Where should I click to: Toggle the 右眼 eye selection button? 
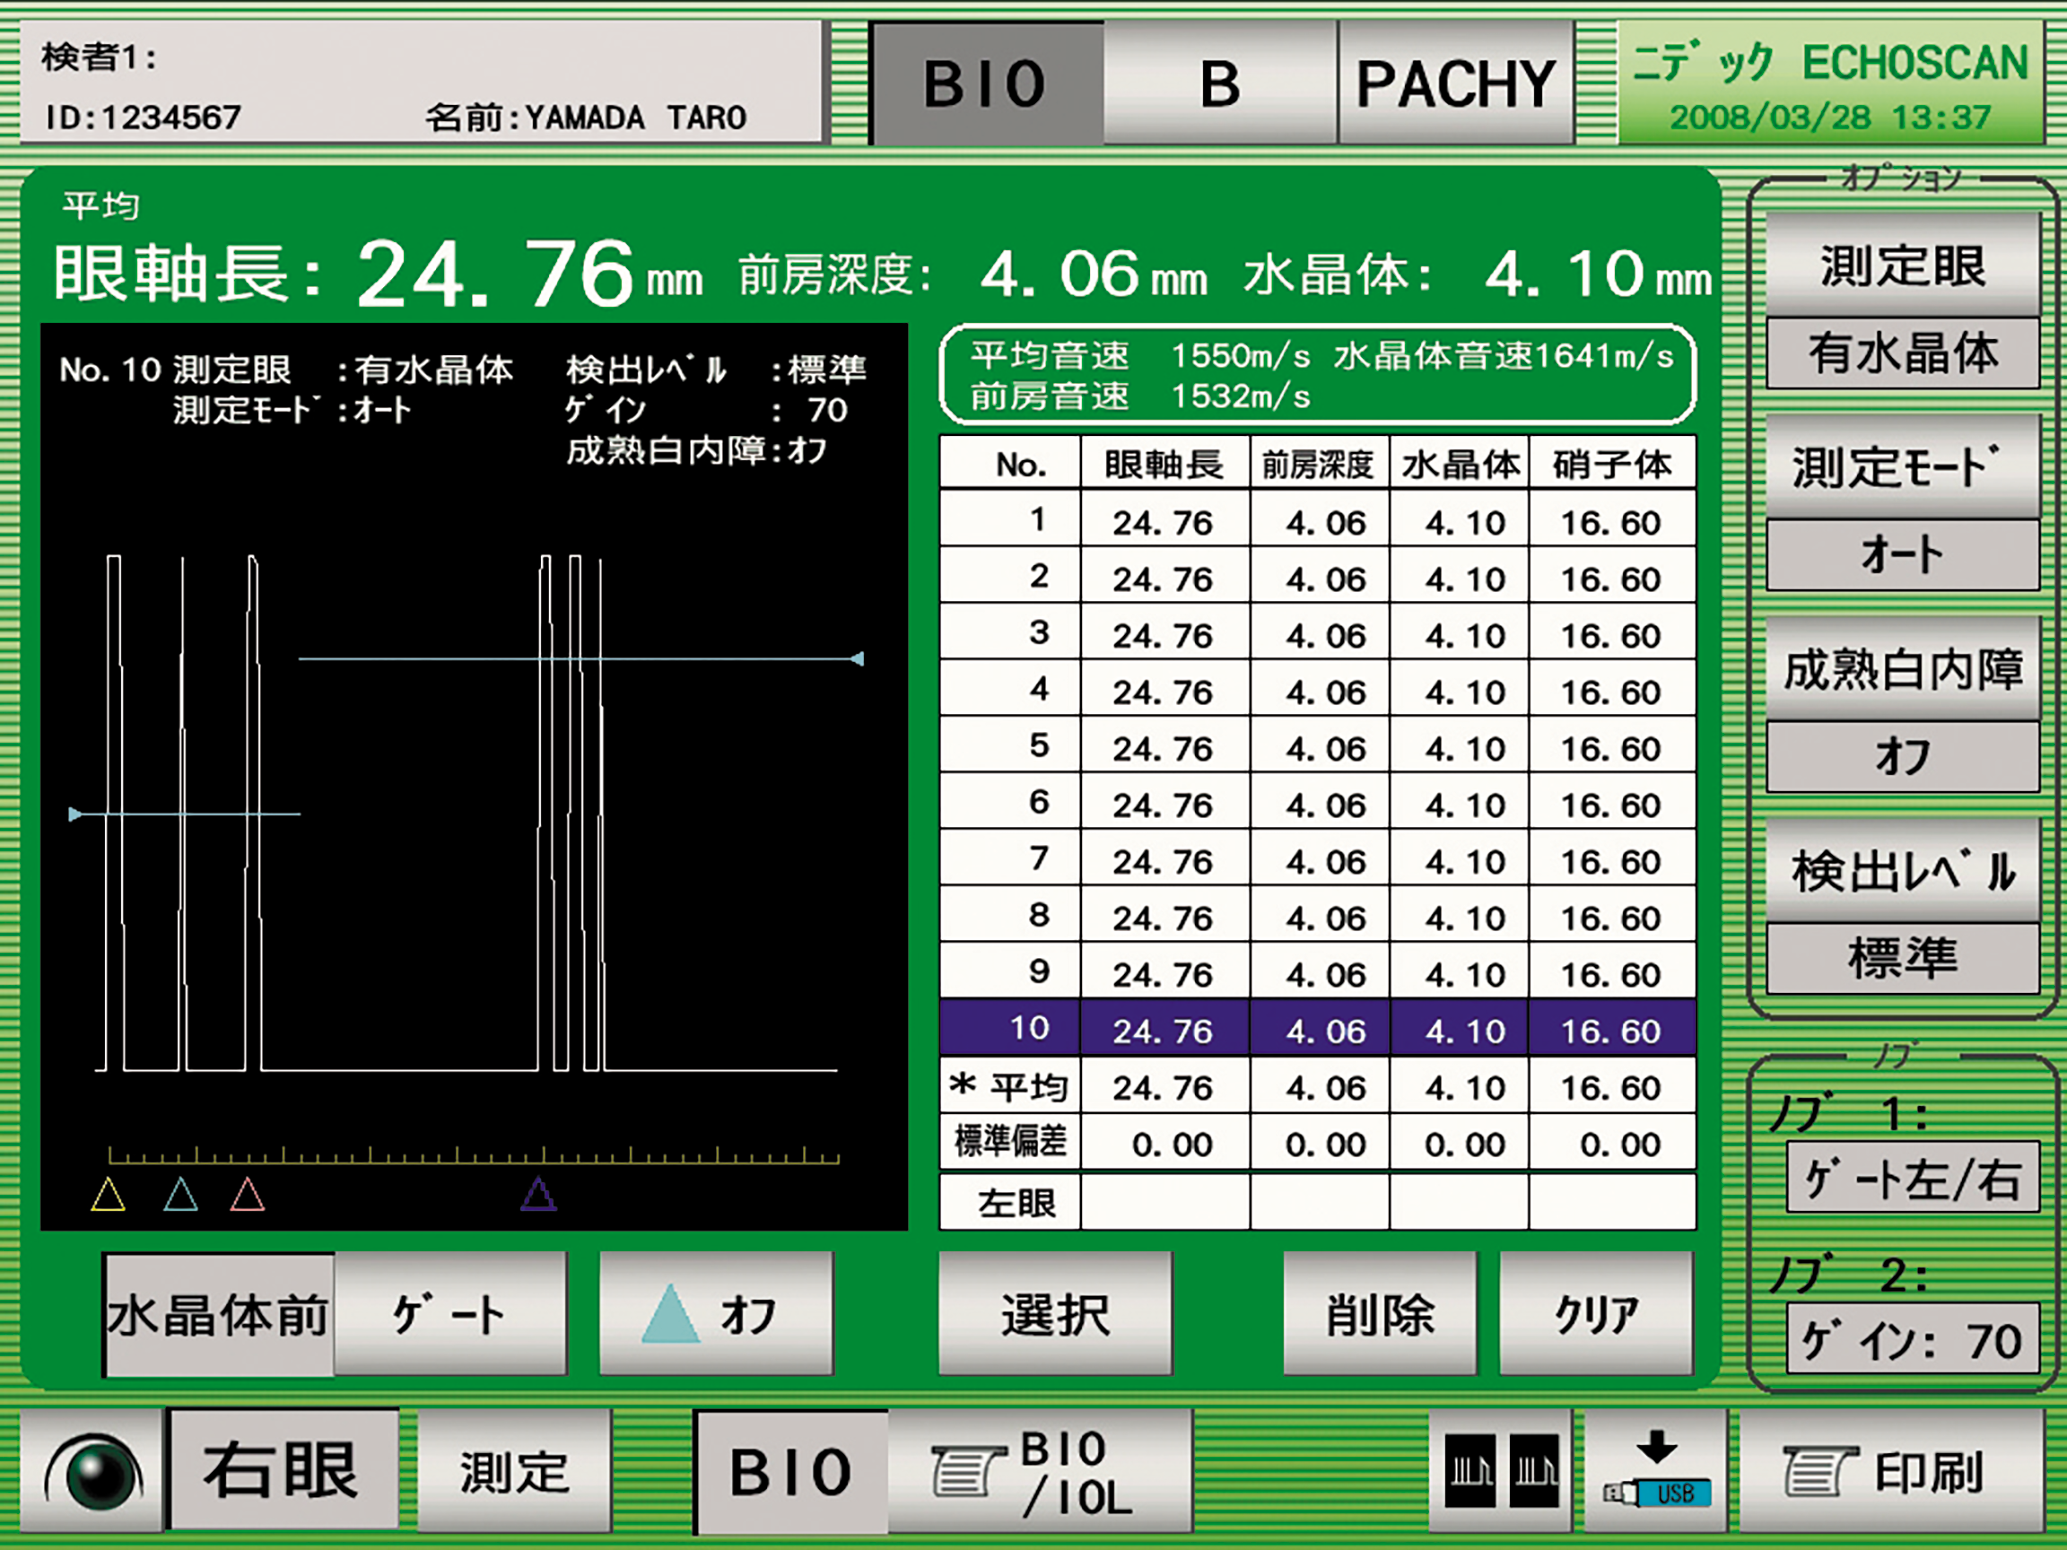click(283, 1471)
